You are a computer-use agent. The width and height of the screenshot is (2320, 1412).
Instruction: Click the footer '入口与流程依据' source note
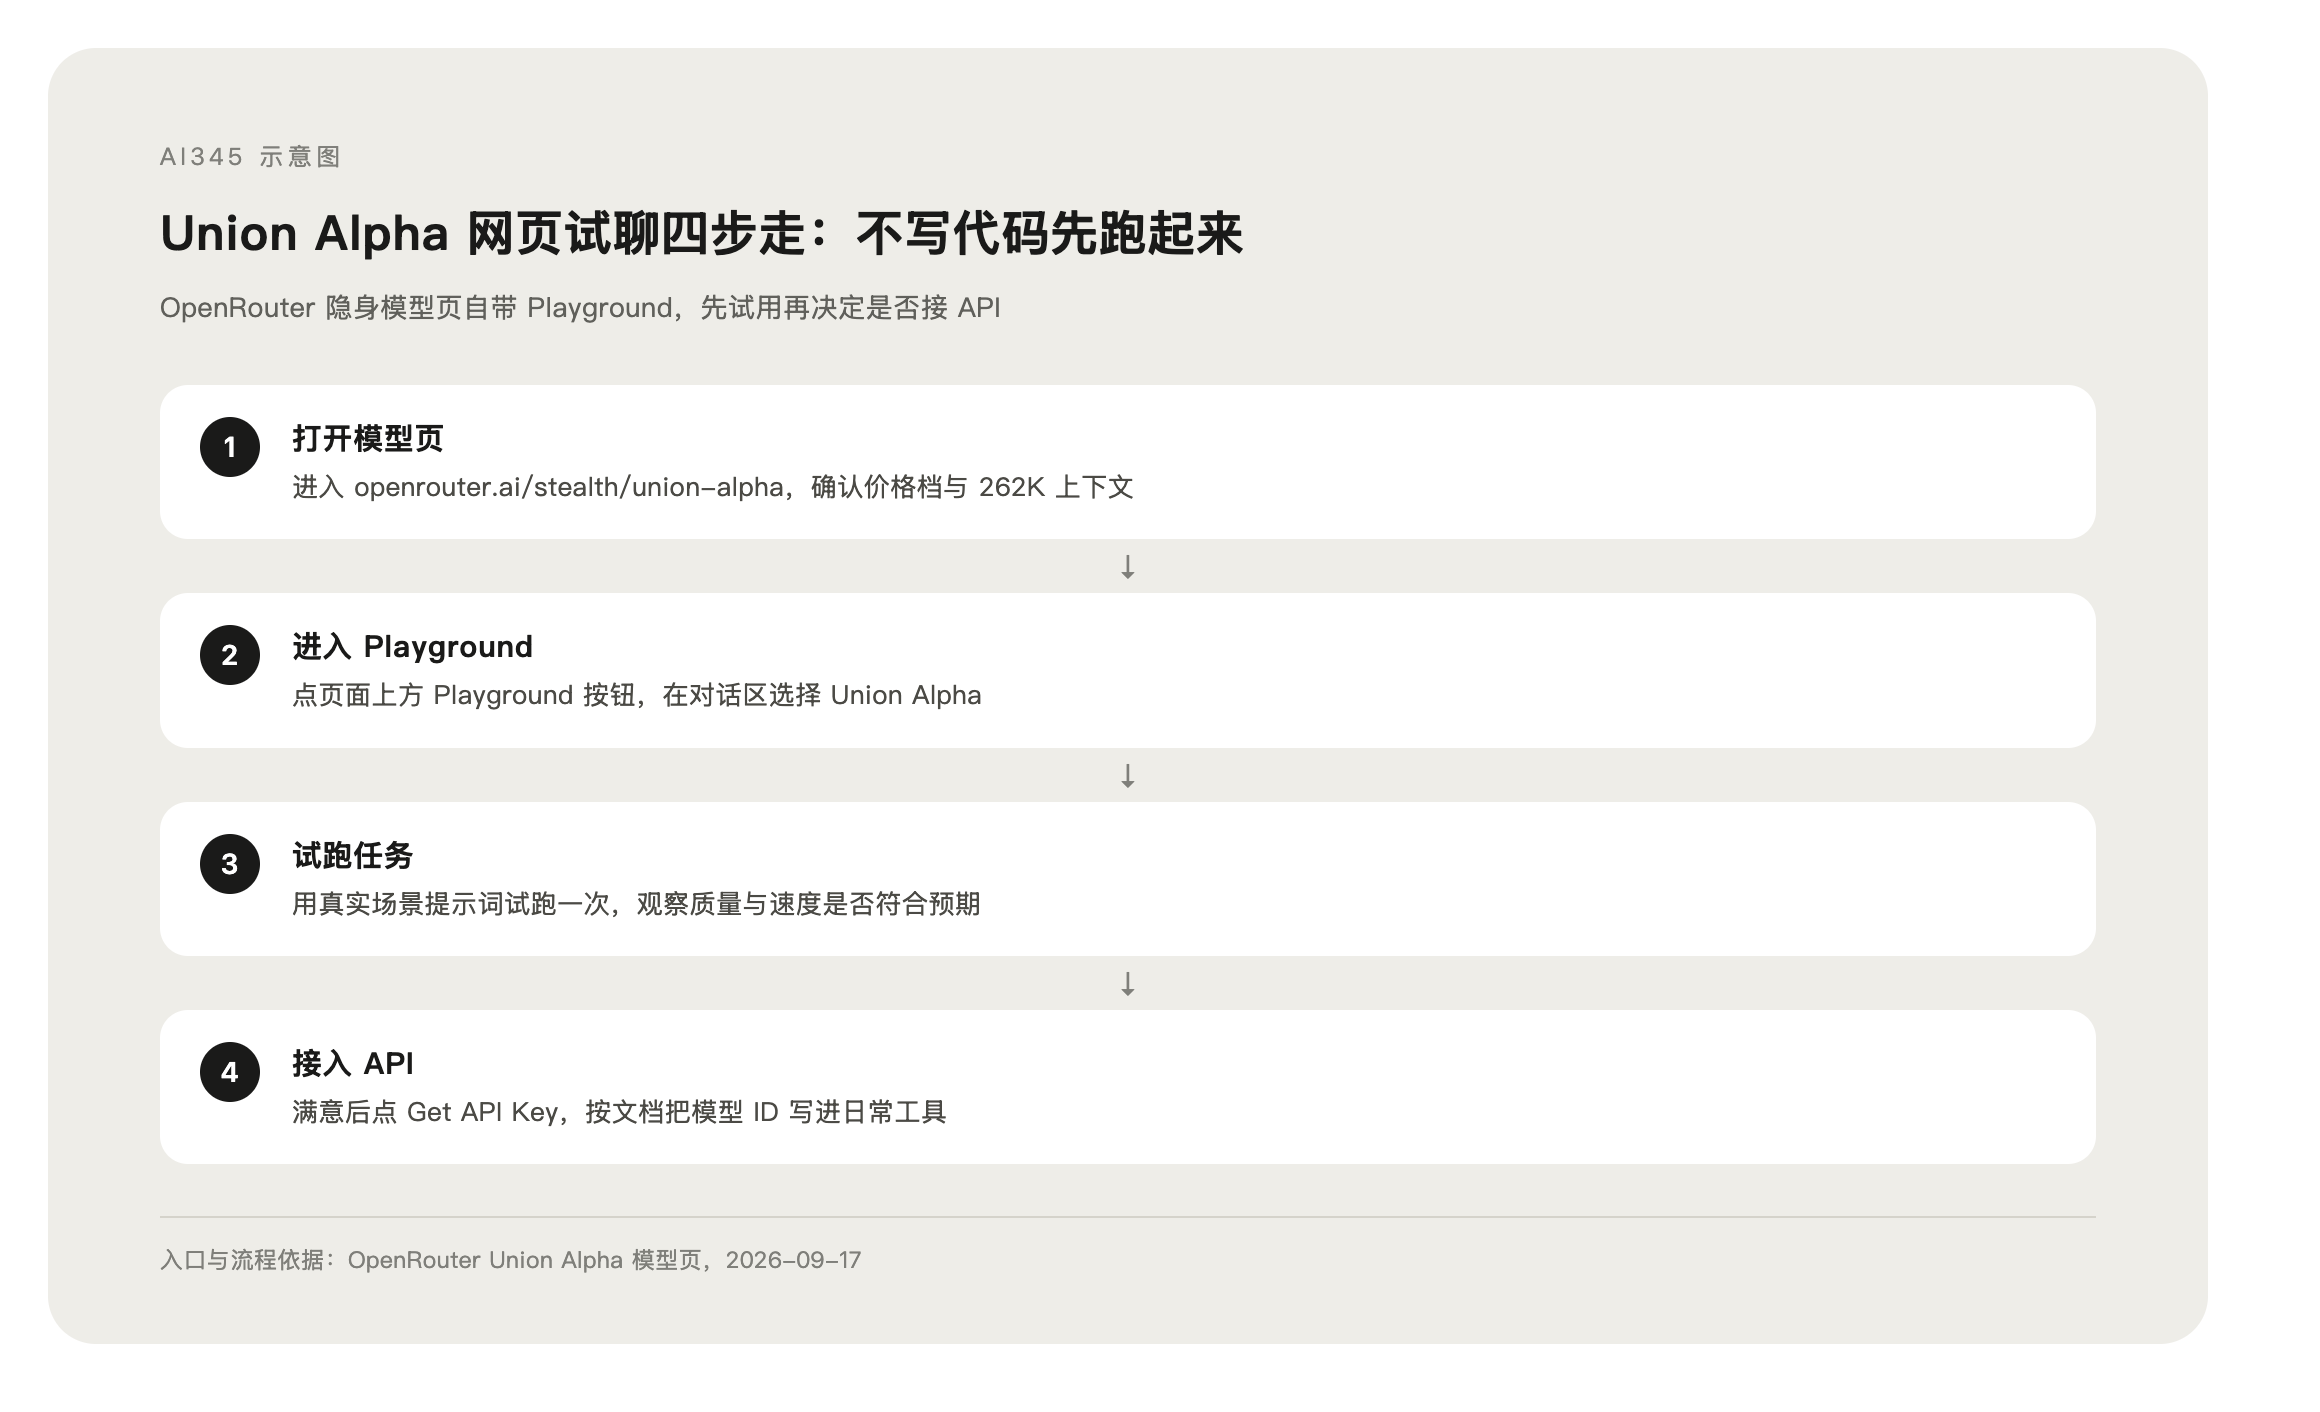(510, 1260)
